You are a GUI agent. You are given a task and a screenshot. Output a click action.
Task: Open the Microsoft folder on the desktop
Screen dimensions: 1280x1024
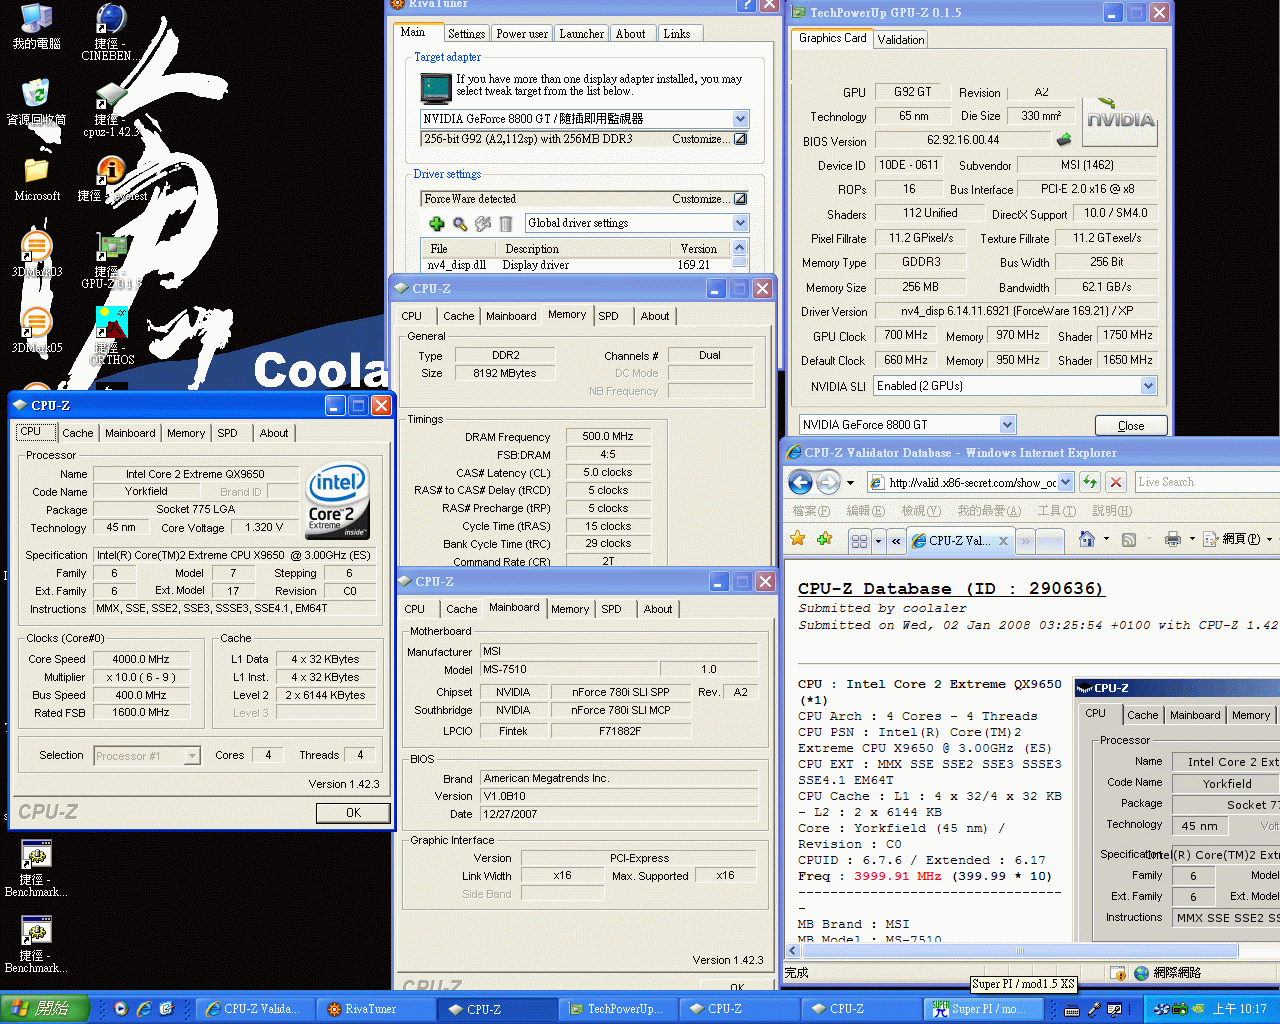tap(37, 178)
